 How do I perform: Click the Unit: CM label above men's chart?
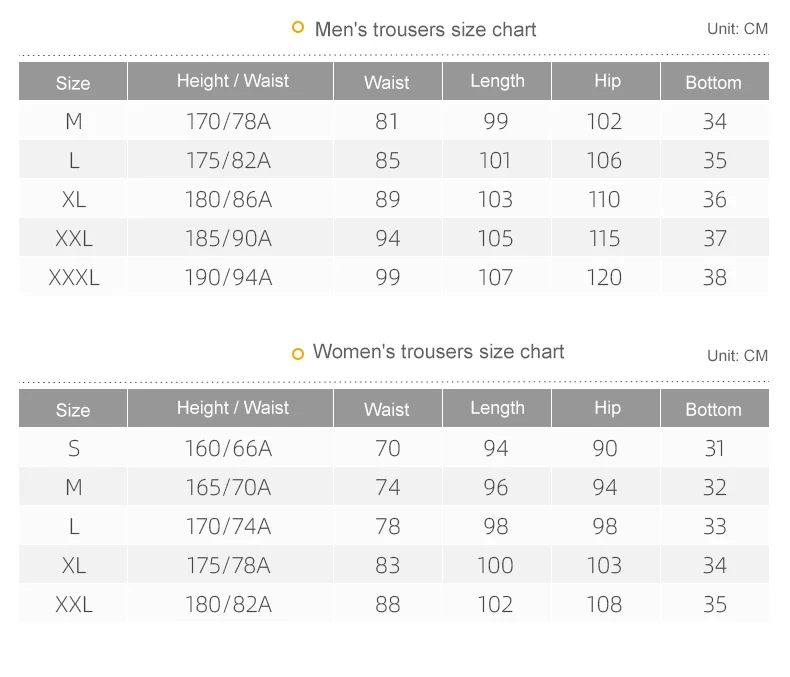coord(737,29)
